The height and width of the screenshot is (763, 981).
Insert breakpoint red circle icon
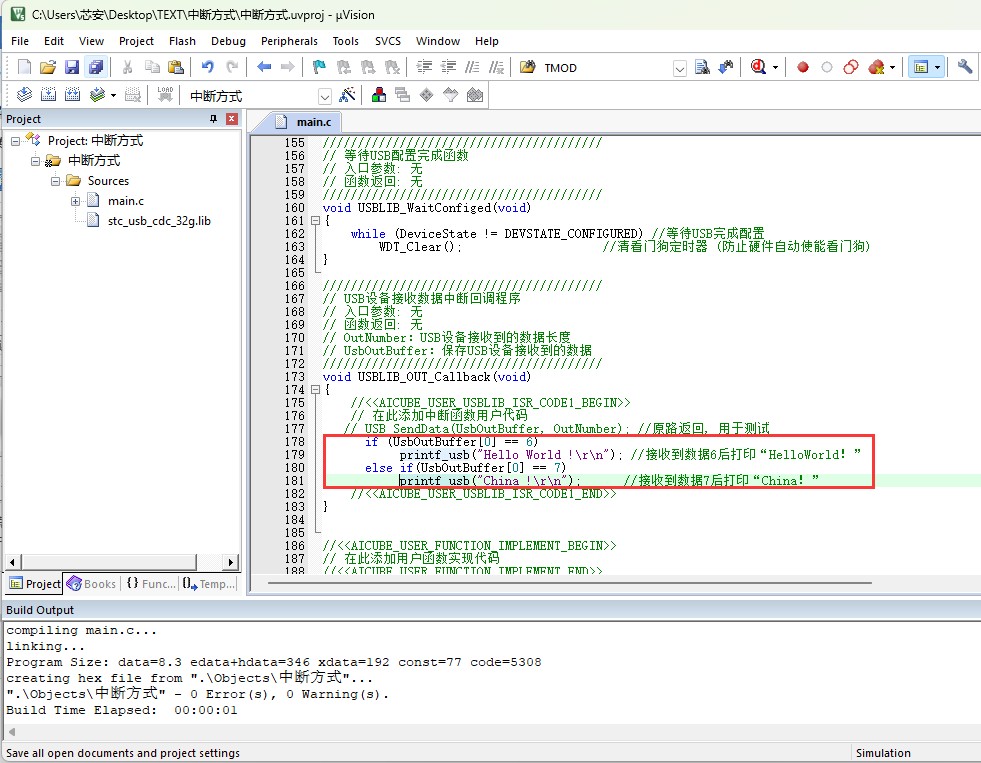pyautogui.click(x=803, y=67)
